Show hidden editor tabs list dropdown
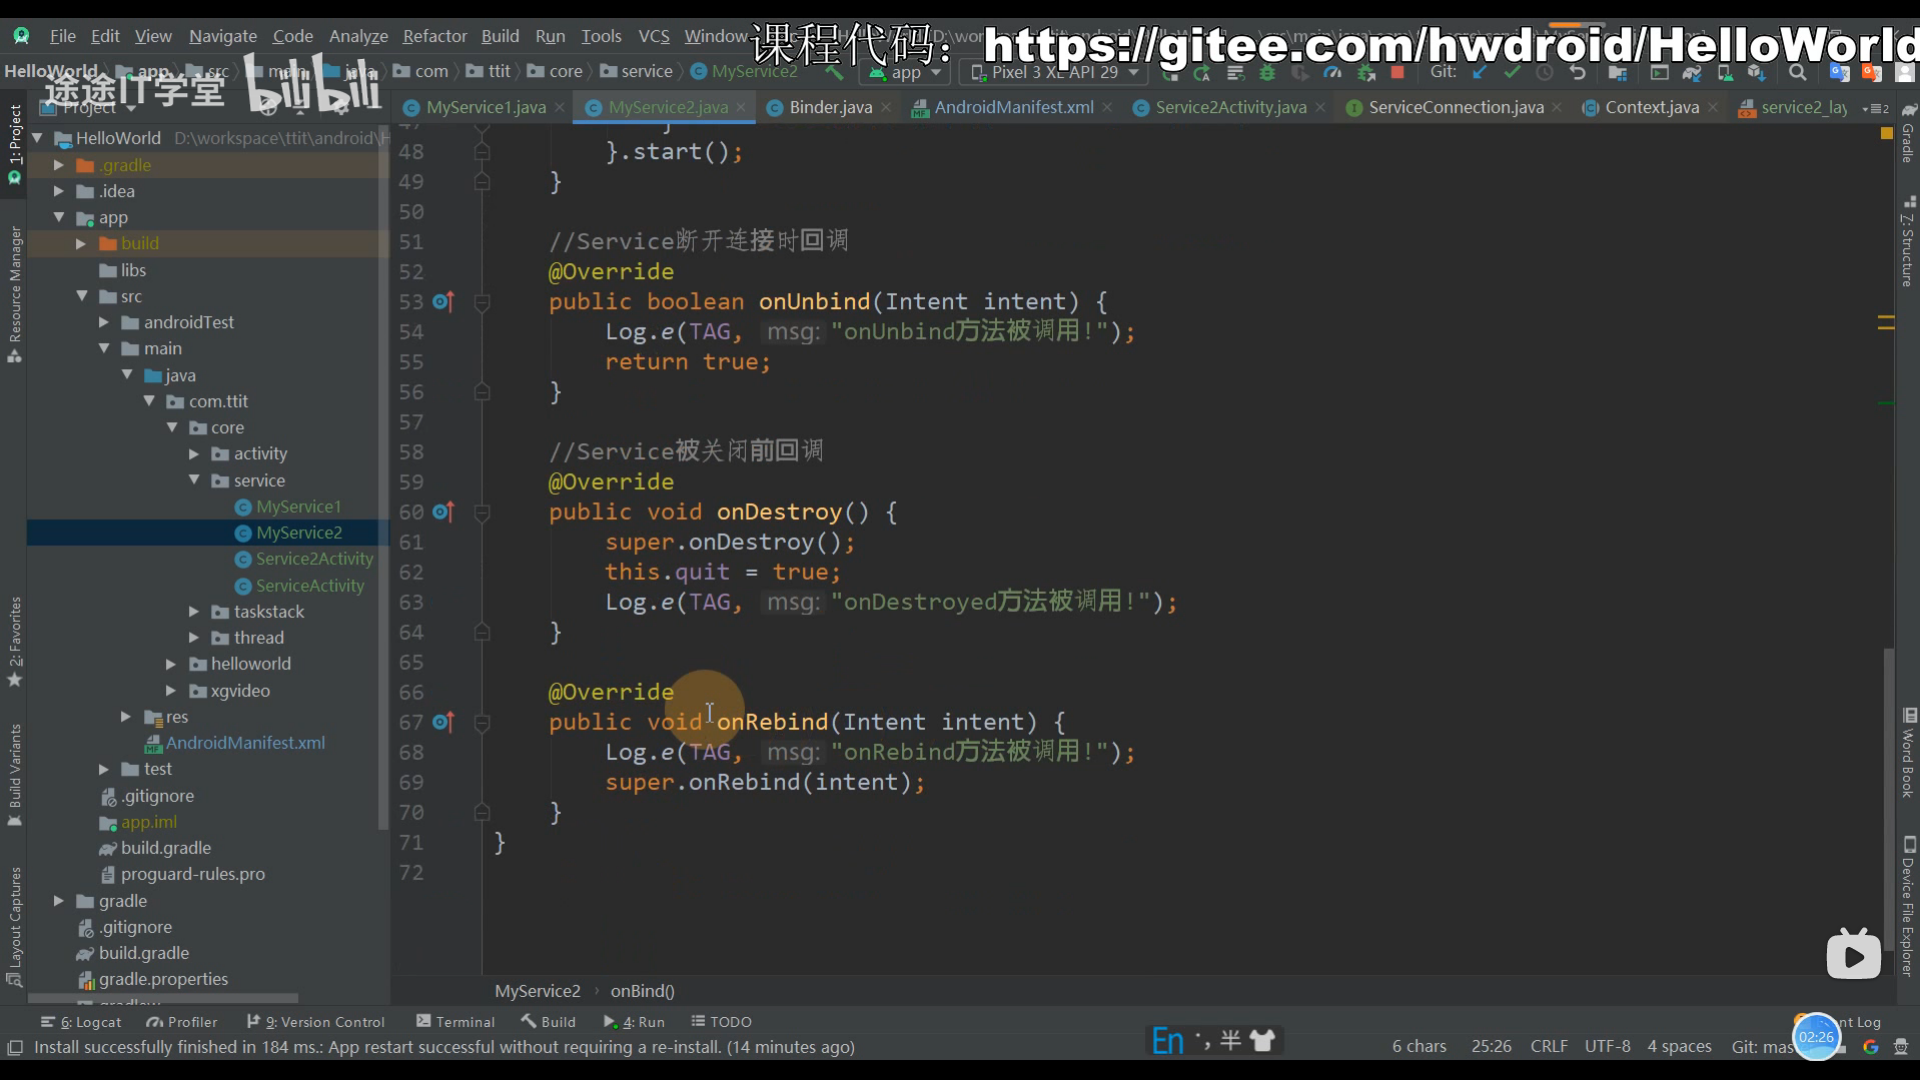1920x1080 pixels. 1876,108
